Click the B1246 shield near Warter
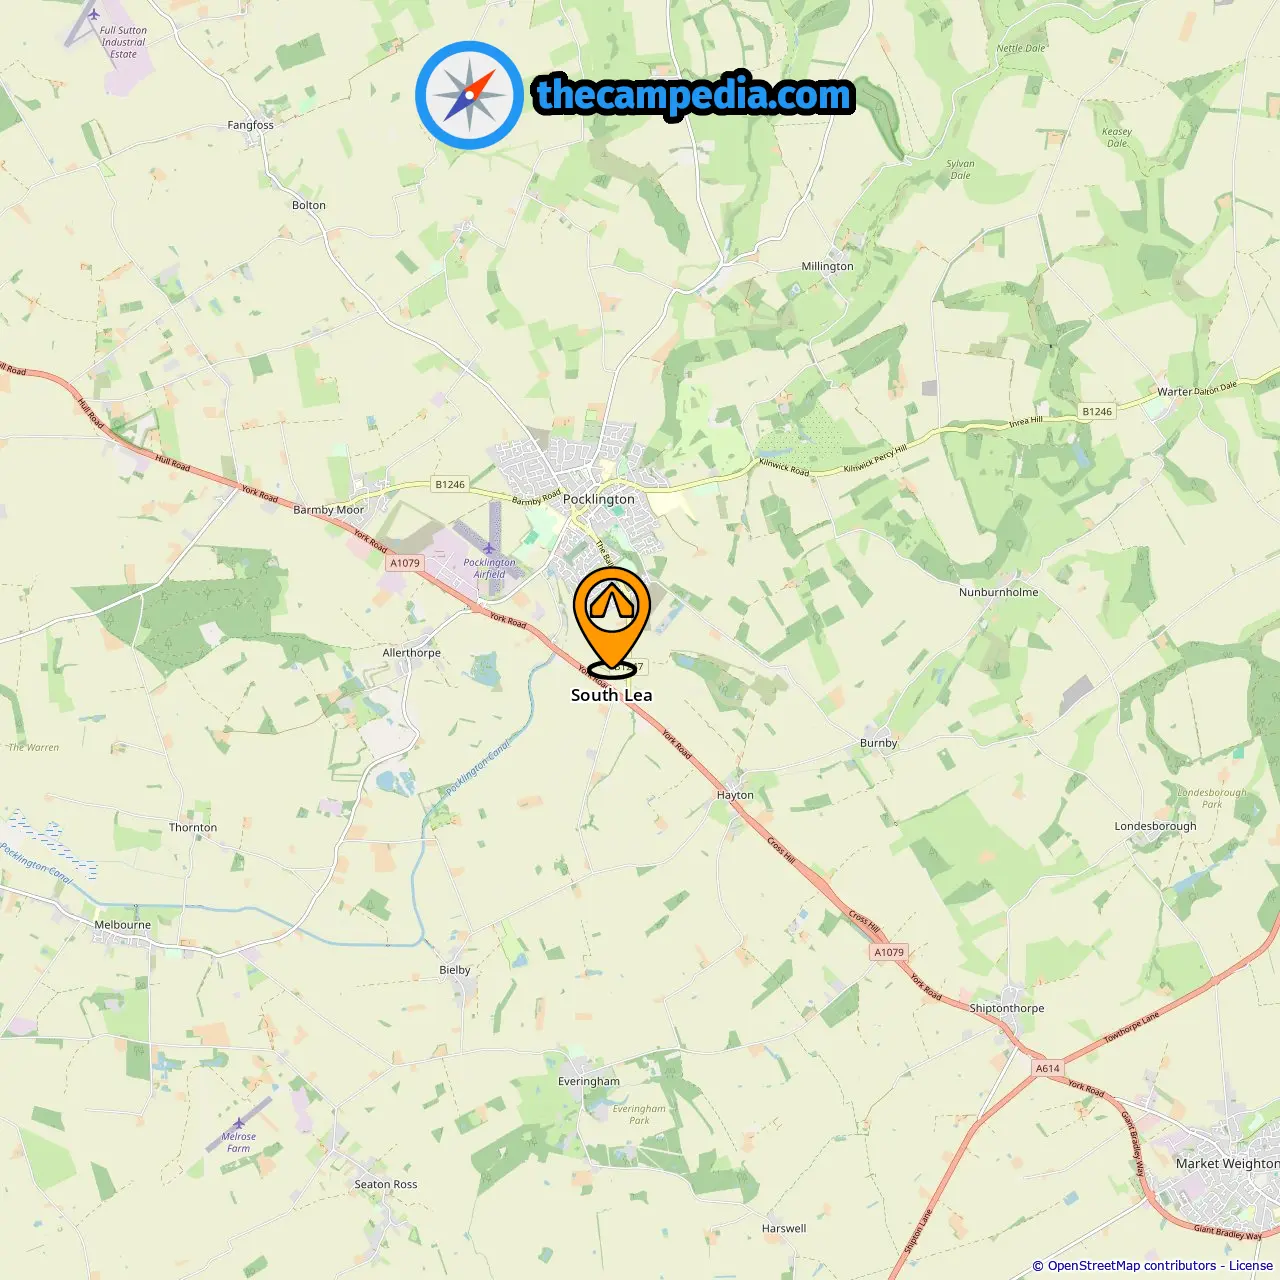This screenshot has height=1280, width=1280. 1097,411
